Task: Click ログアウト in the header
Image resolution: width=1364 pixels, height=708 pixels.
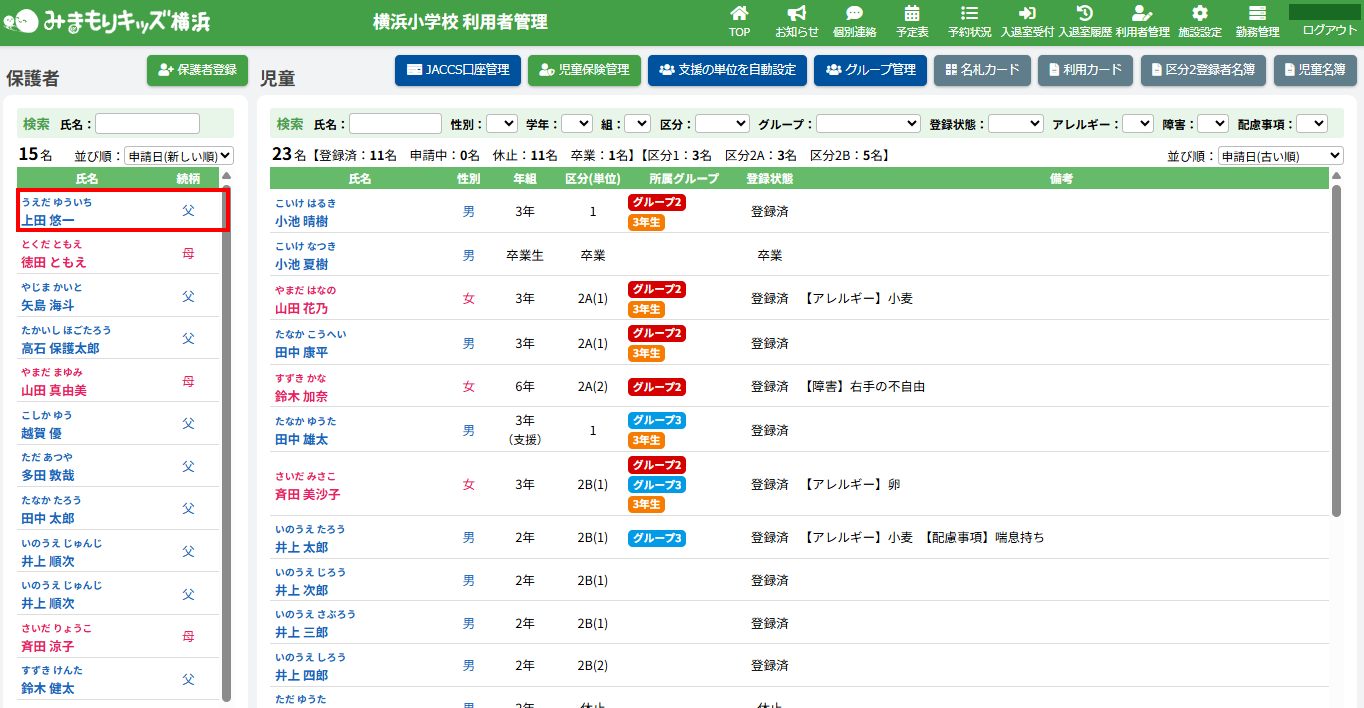Action: 1329,30
